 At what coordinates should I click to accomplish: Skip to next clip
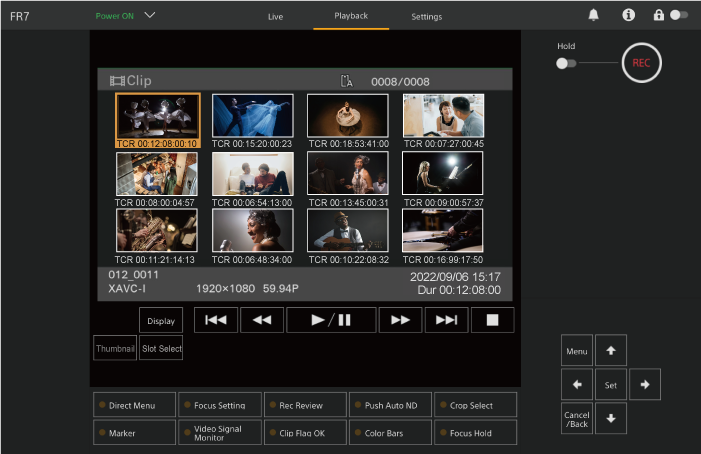446,320
